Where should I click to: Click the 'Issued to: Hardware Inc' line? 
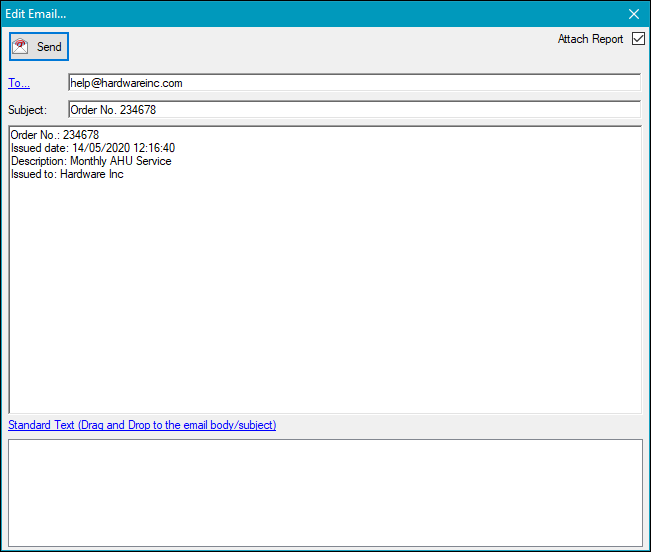click(x=67, y=174)
